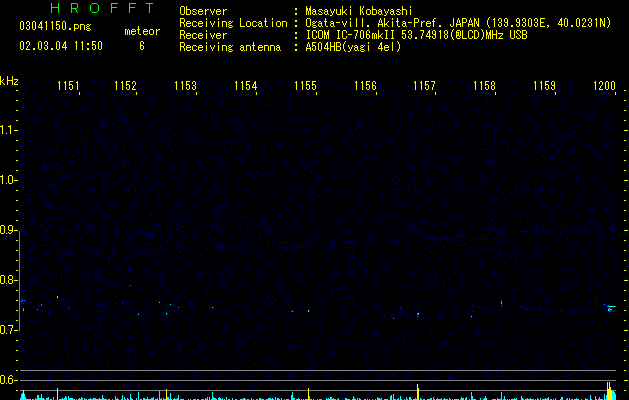Click the 1157 time axis marker
This screenshot has height=400, width=629.
pos(424,86)
